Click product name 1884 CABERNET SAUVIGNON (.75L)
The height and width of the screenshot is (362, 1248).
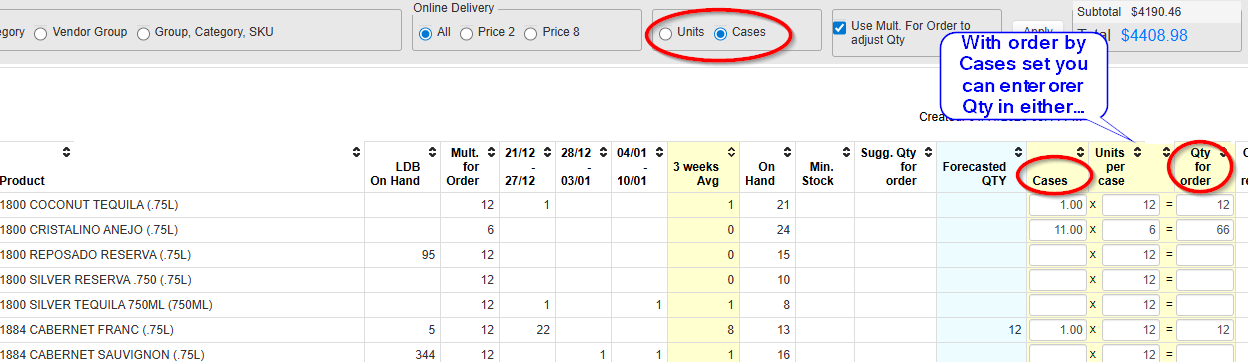click(x=102, y=354)
